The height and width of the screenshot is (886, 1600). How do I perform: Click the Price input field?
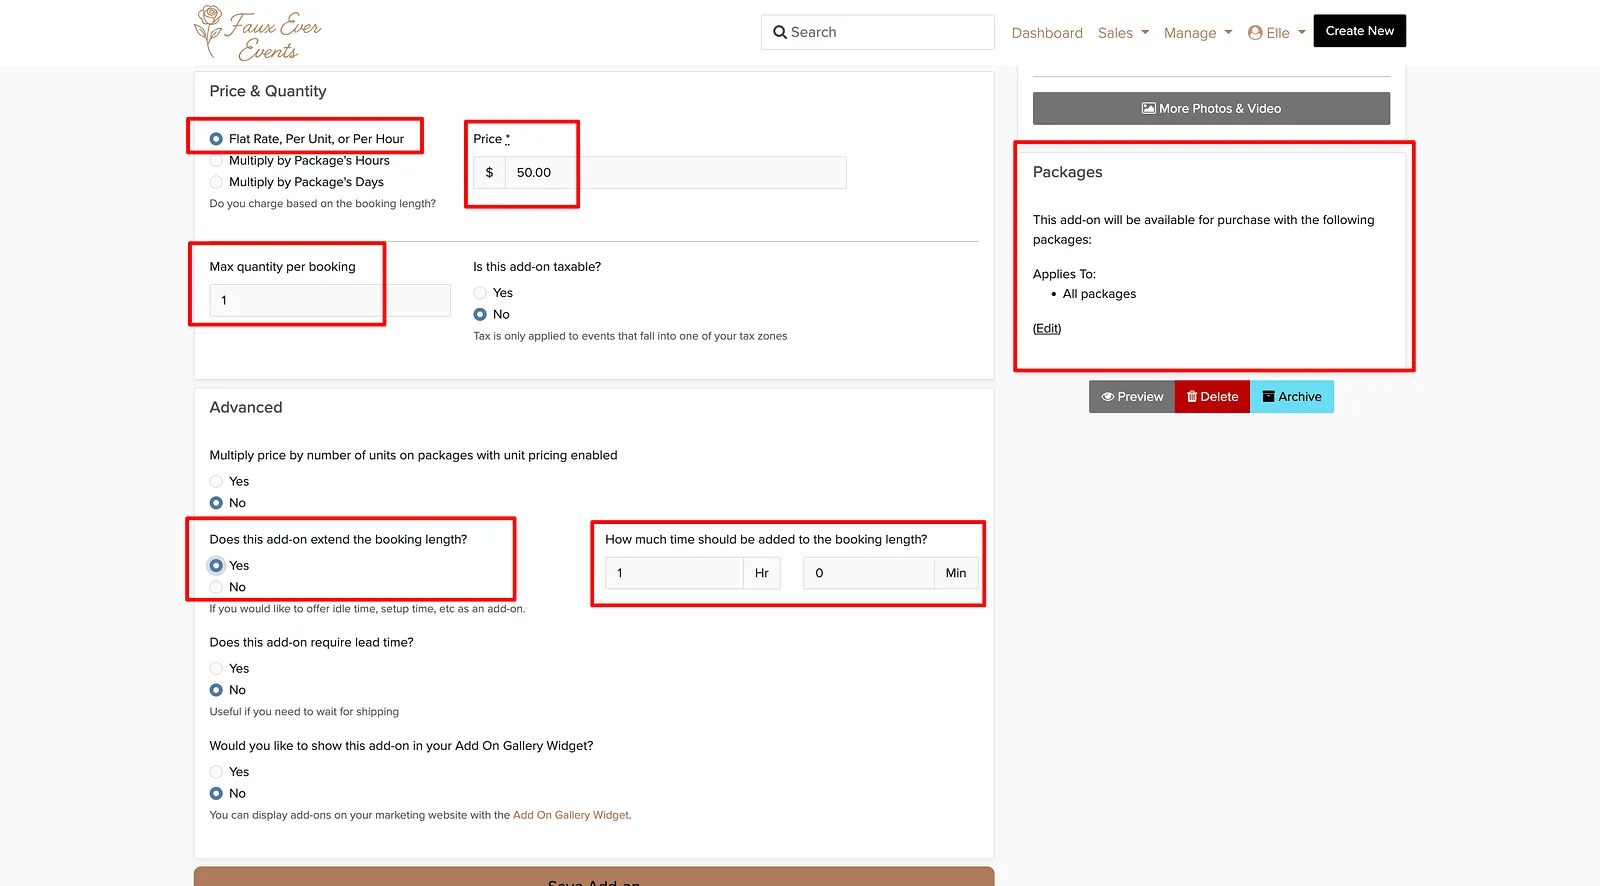pos(675,172)
